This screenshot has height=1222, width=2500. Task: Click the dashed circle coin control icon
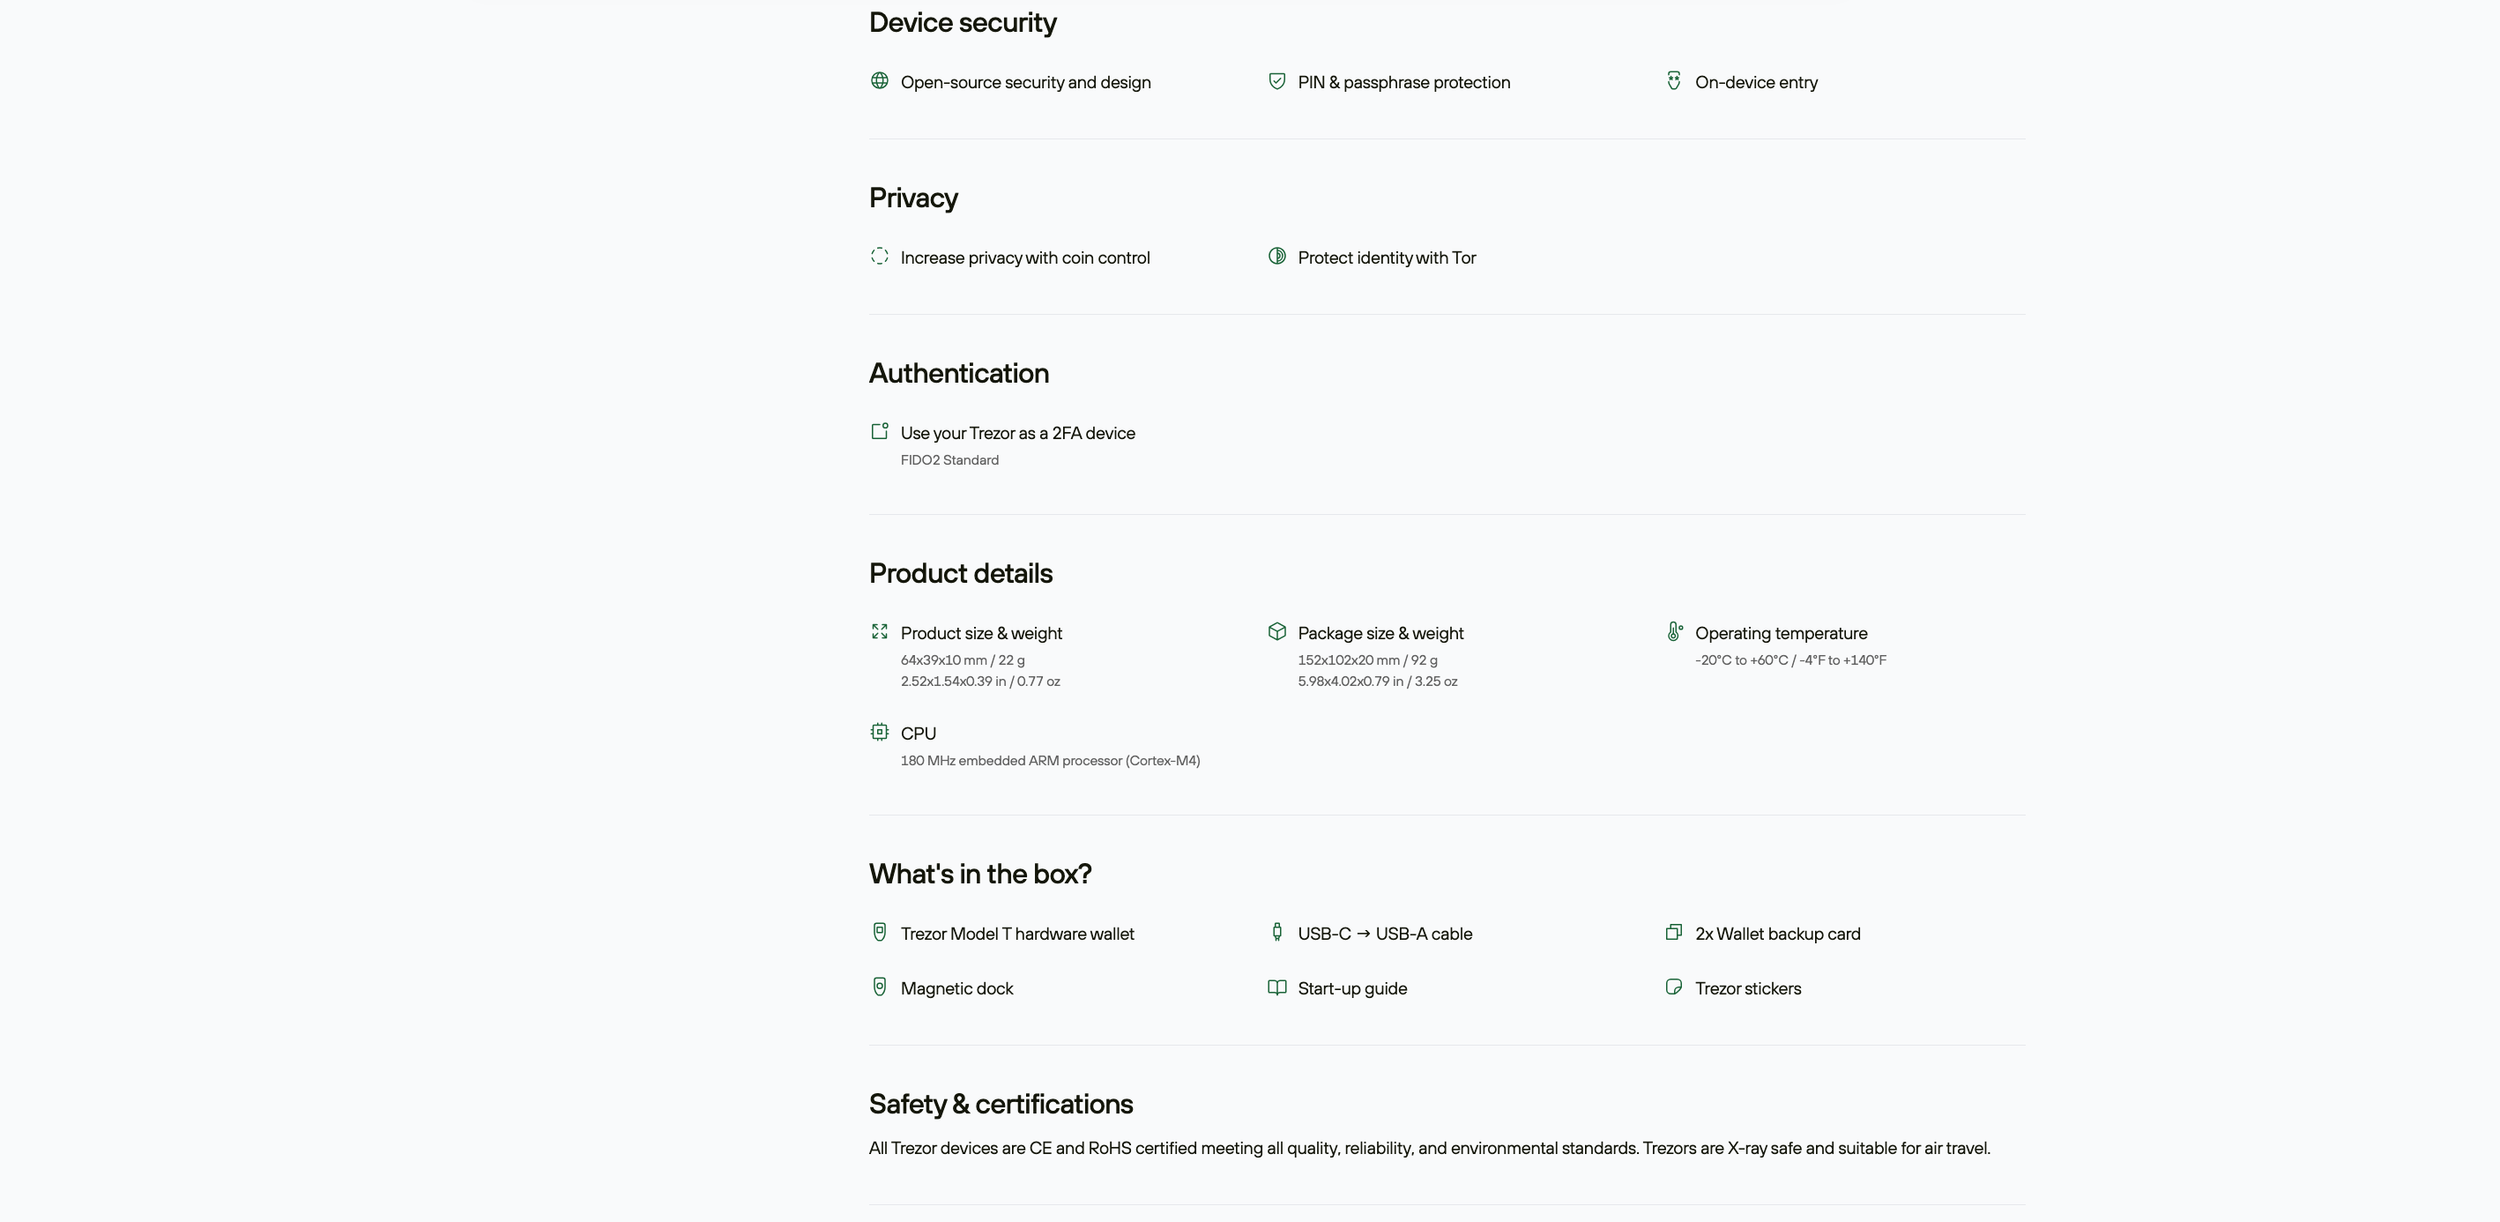[879, 256]
